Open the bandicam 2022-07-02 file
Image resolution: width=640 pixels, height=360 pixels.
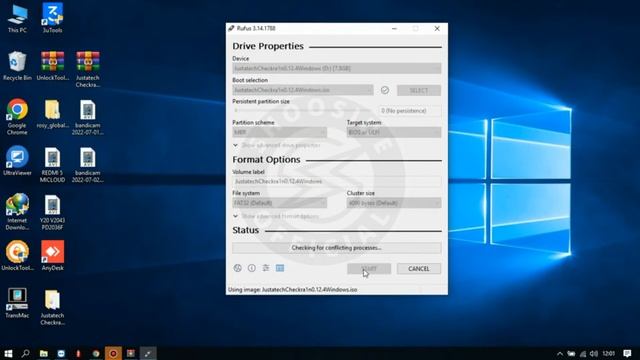point(87,164)
